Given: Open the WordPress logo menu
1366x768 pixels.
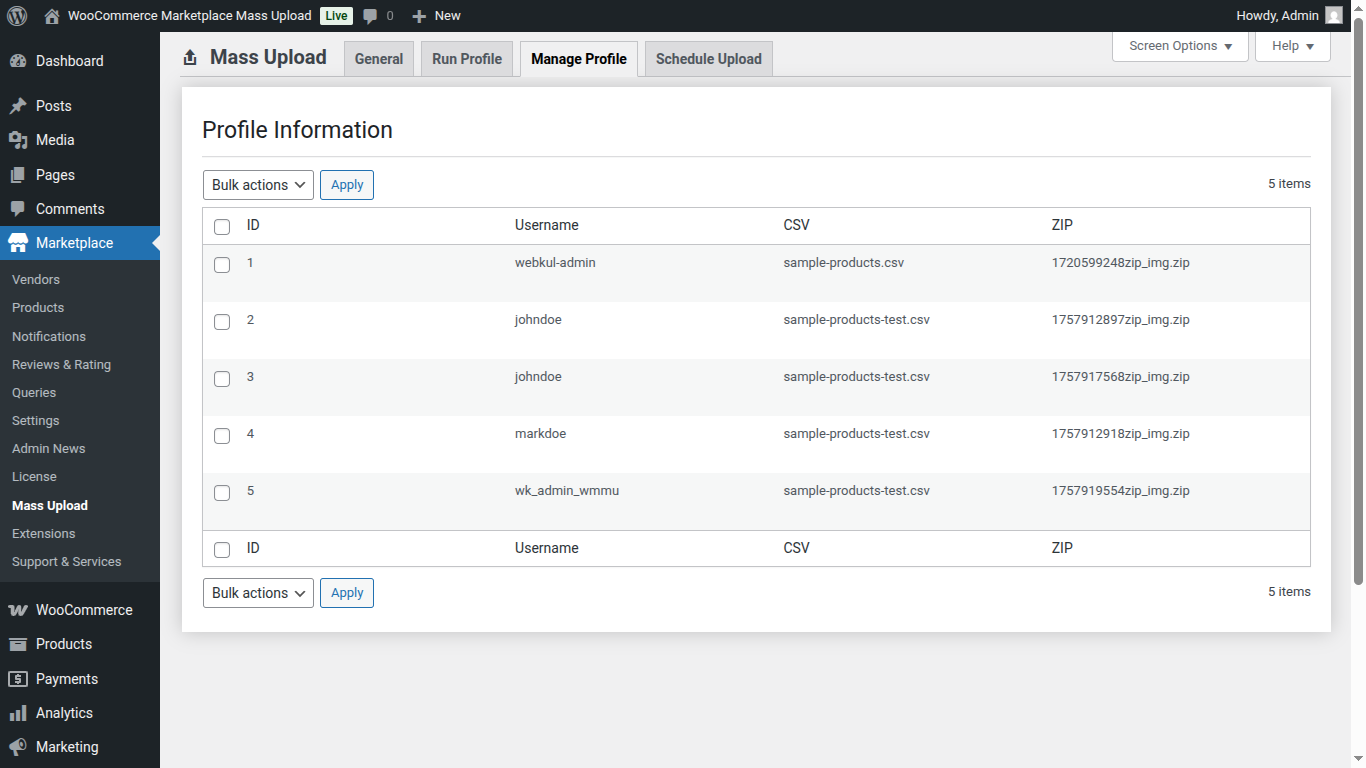Looking at the screenshot, I should tap(16, 15).
